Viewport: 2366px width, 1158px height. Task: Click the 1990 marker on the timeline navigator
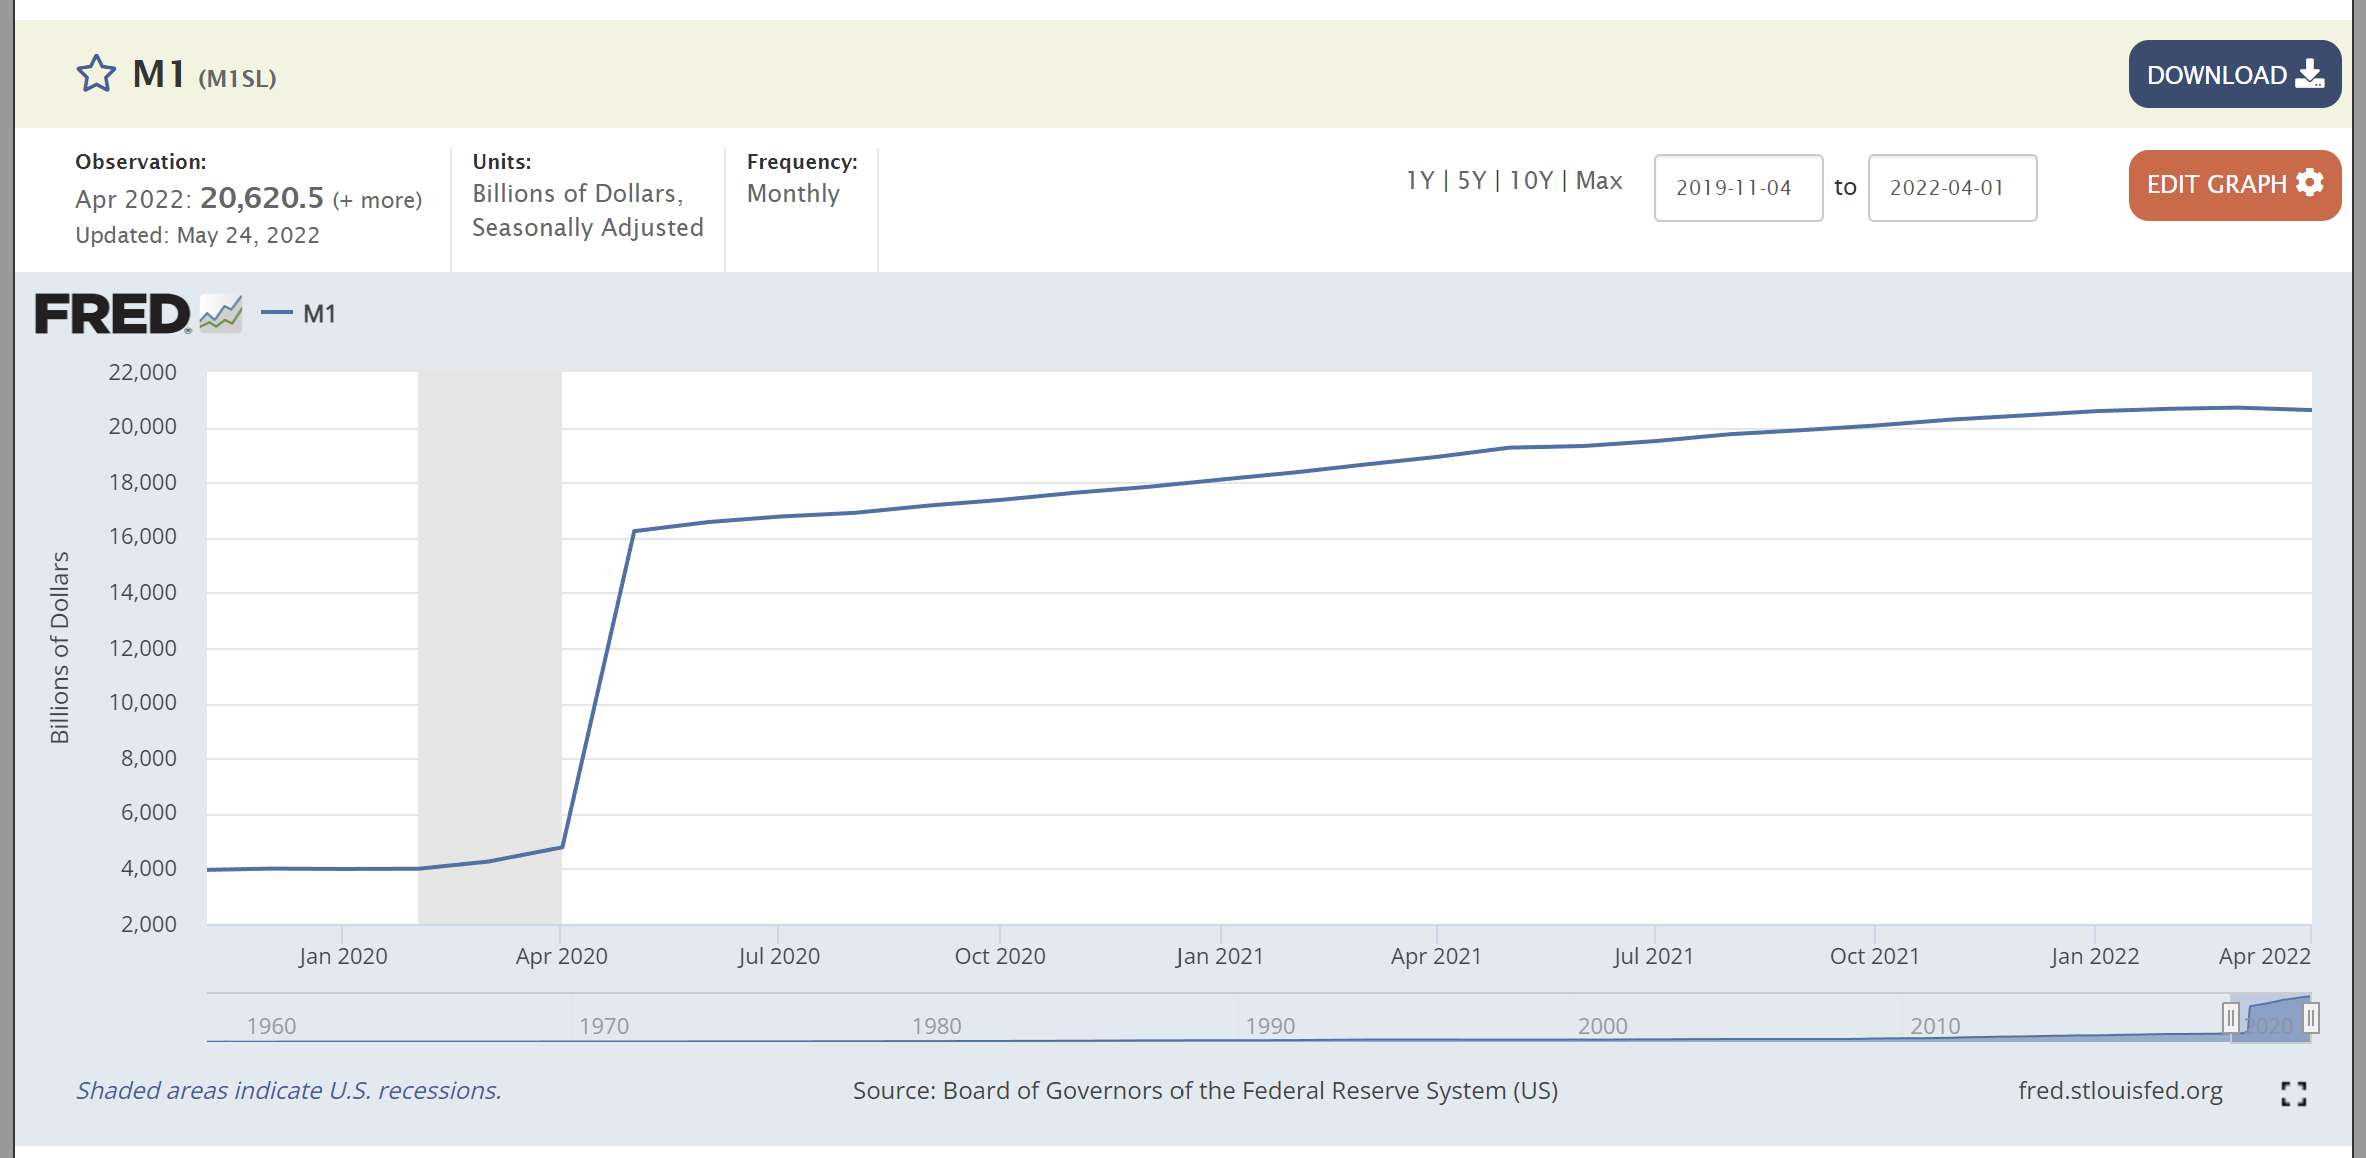coord(1270,1026)
